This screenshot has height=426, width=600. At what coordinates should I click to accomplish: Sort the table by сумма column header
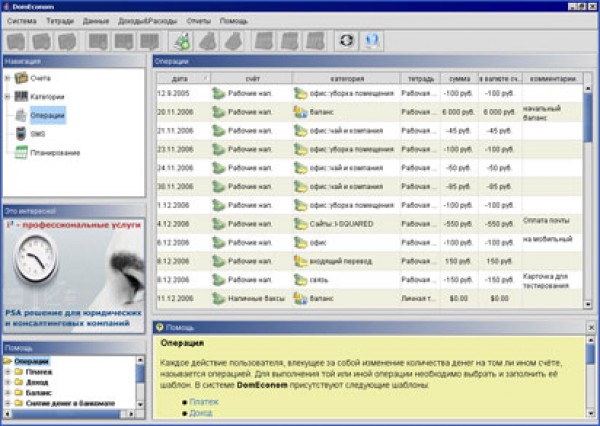[x=459, y=77]
